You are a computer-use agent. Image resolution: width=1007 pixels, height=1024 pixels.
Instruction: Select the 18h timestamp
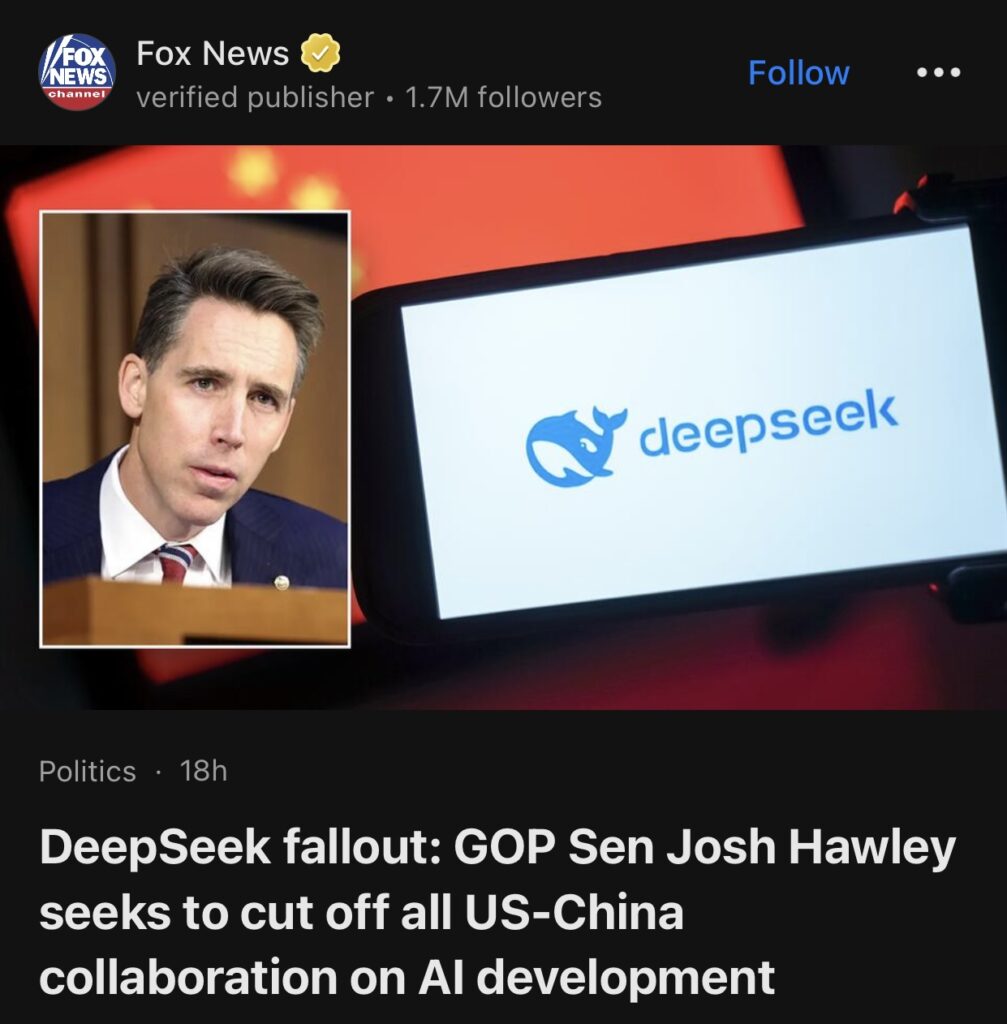(204, 771)
